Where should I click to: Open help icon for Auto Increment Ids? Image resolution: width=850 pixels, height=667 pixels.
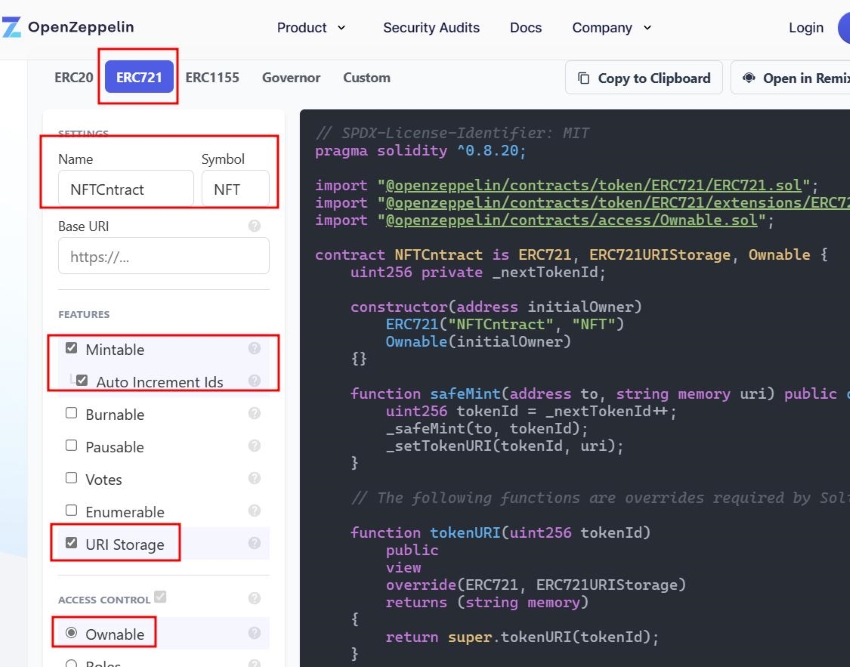coord(254,381)
